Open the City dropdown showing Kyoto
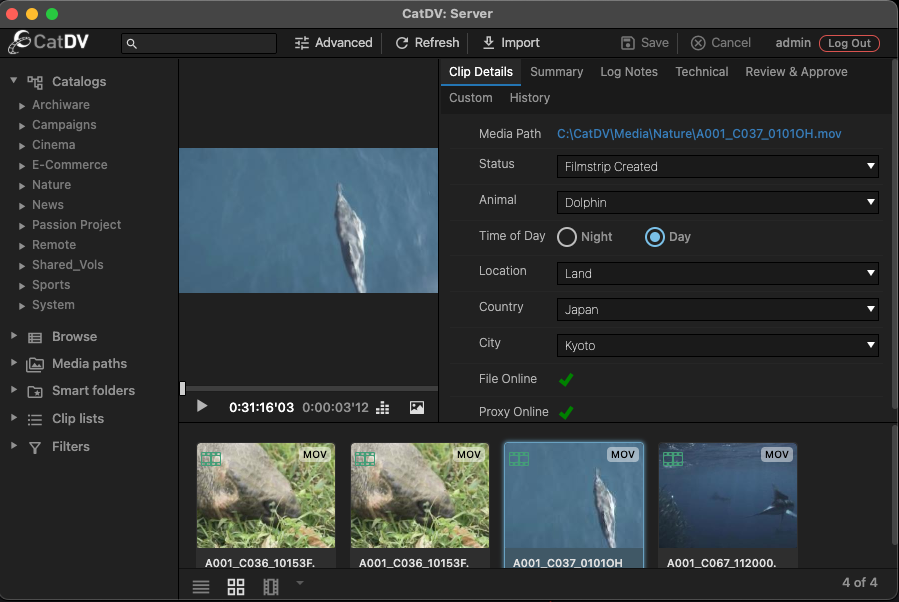 click(717, 346)
